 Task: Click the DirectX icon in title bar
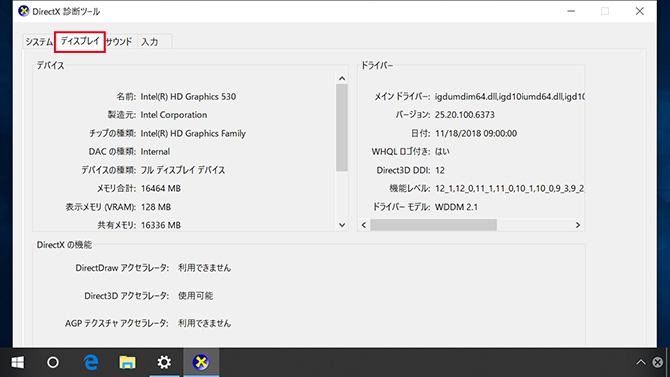[24, 11]
